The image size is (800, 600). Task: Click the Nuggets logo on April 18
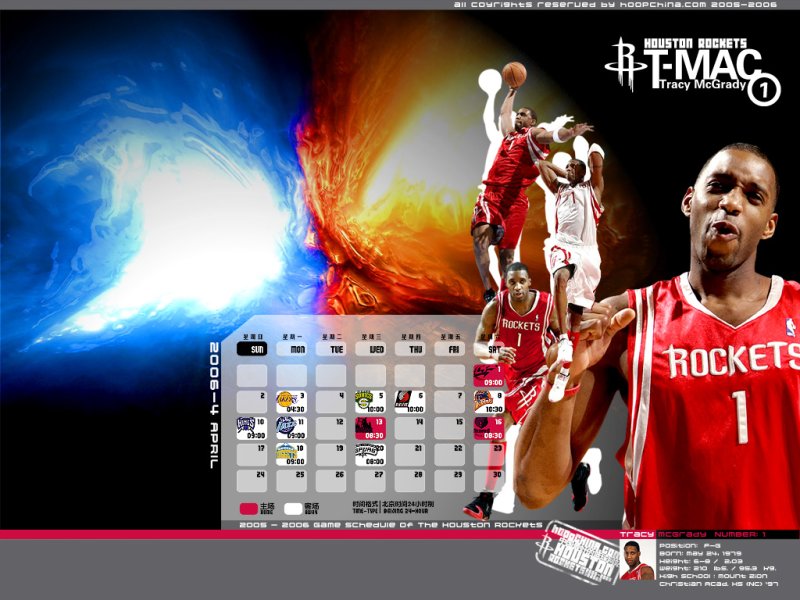click(x=286, y=453)
